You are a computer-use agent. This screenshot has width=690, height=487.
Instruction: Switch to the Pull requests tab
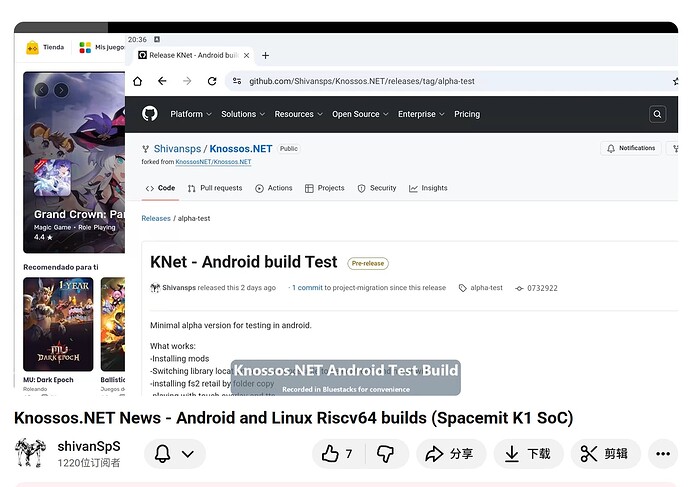(x=215, y=188)
